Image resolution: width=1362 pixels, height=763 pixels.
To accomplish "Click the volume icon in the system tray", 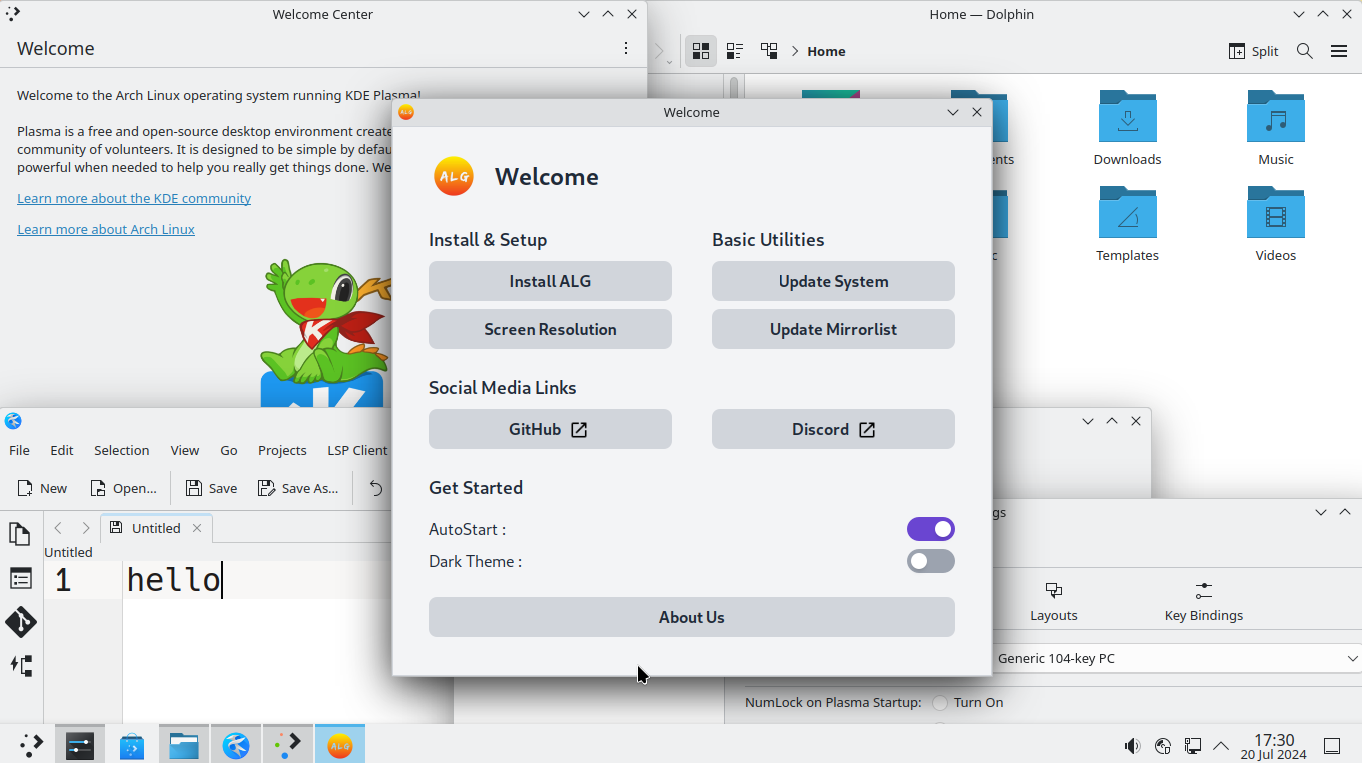I will click(1132, 746).
